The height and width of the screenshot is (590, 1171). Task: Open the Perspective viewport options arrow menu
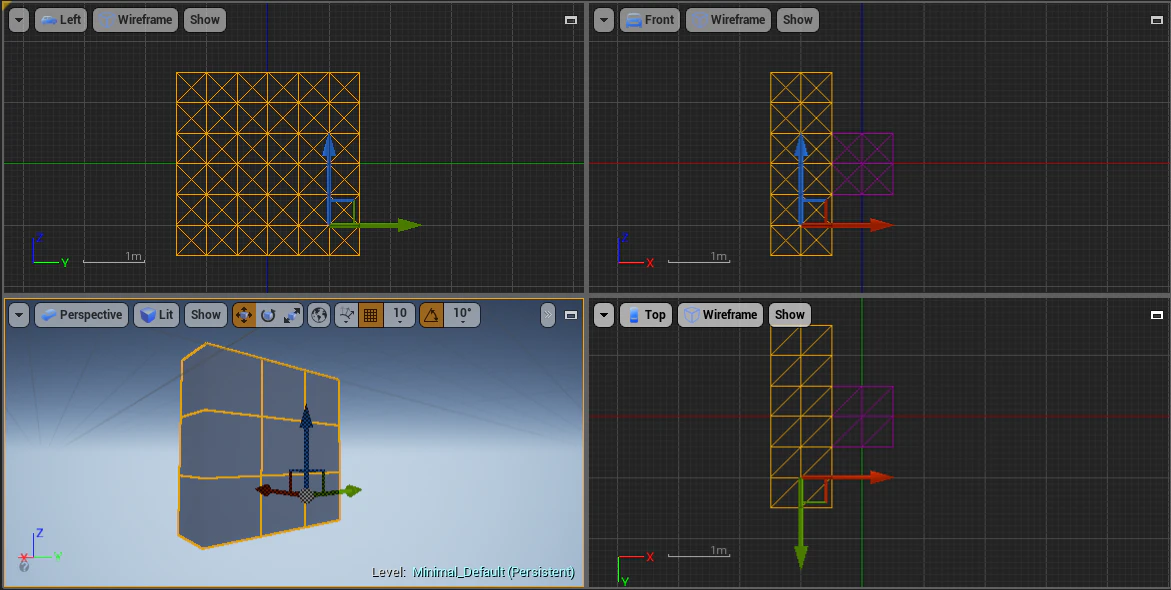click(x=19, y=314)
